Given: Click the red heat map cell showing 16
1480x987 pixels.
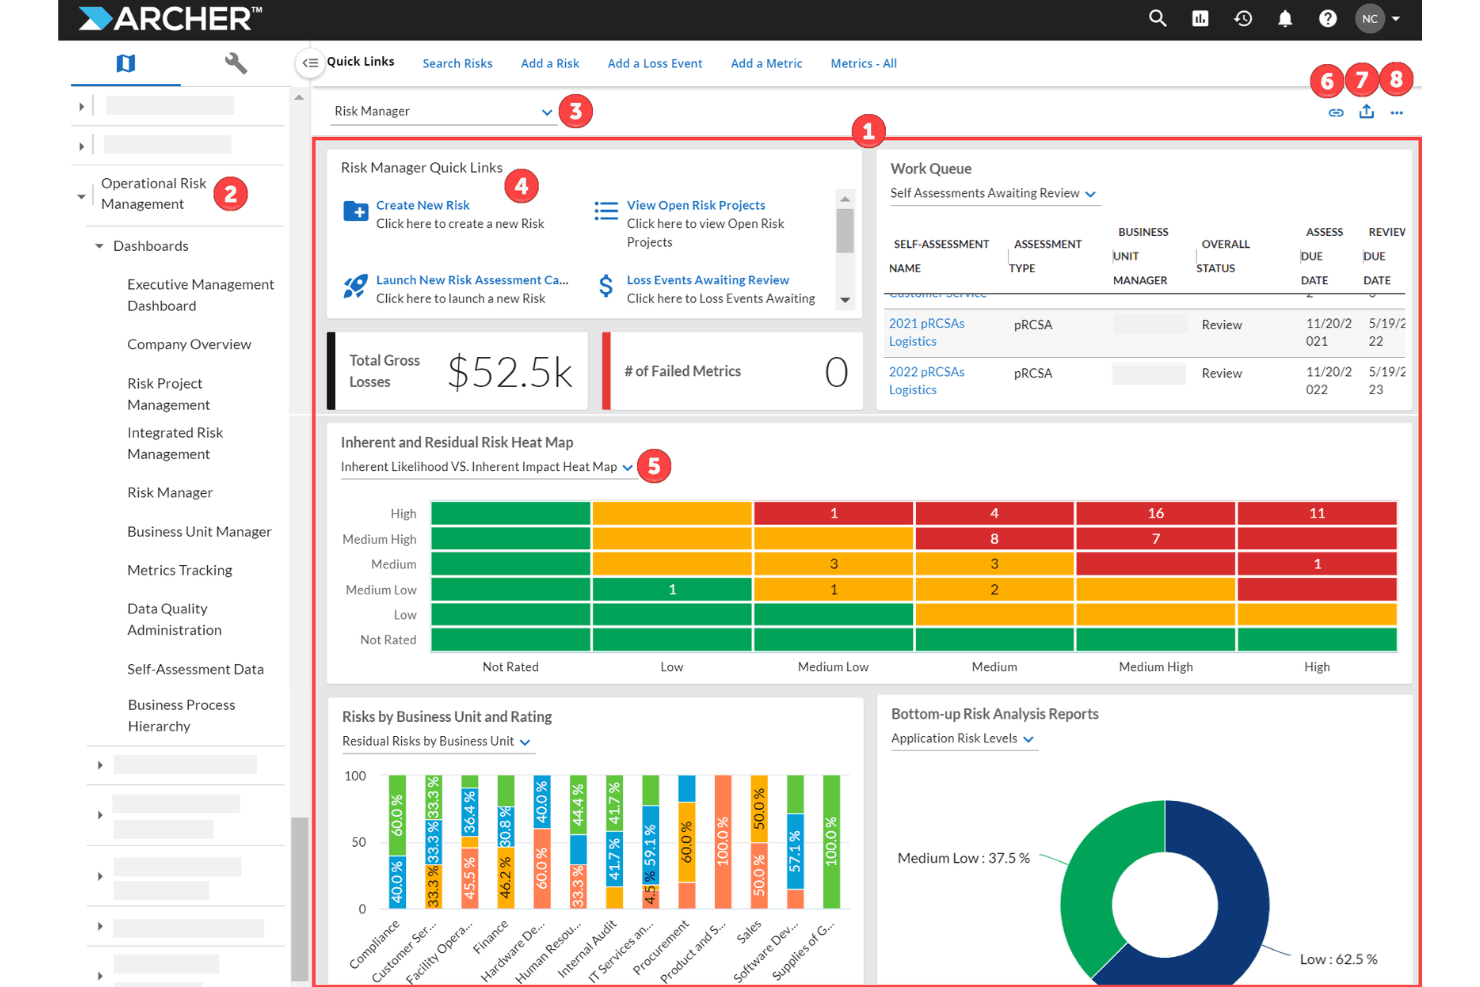Looking at the screenshot, I should pos(1155,513).
